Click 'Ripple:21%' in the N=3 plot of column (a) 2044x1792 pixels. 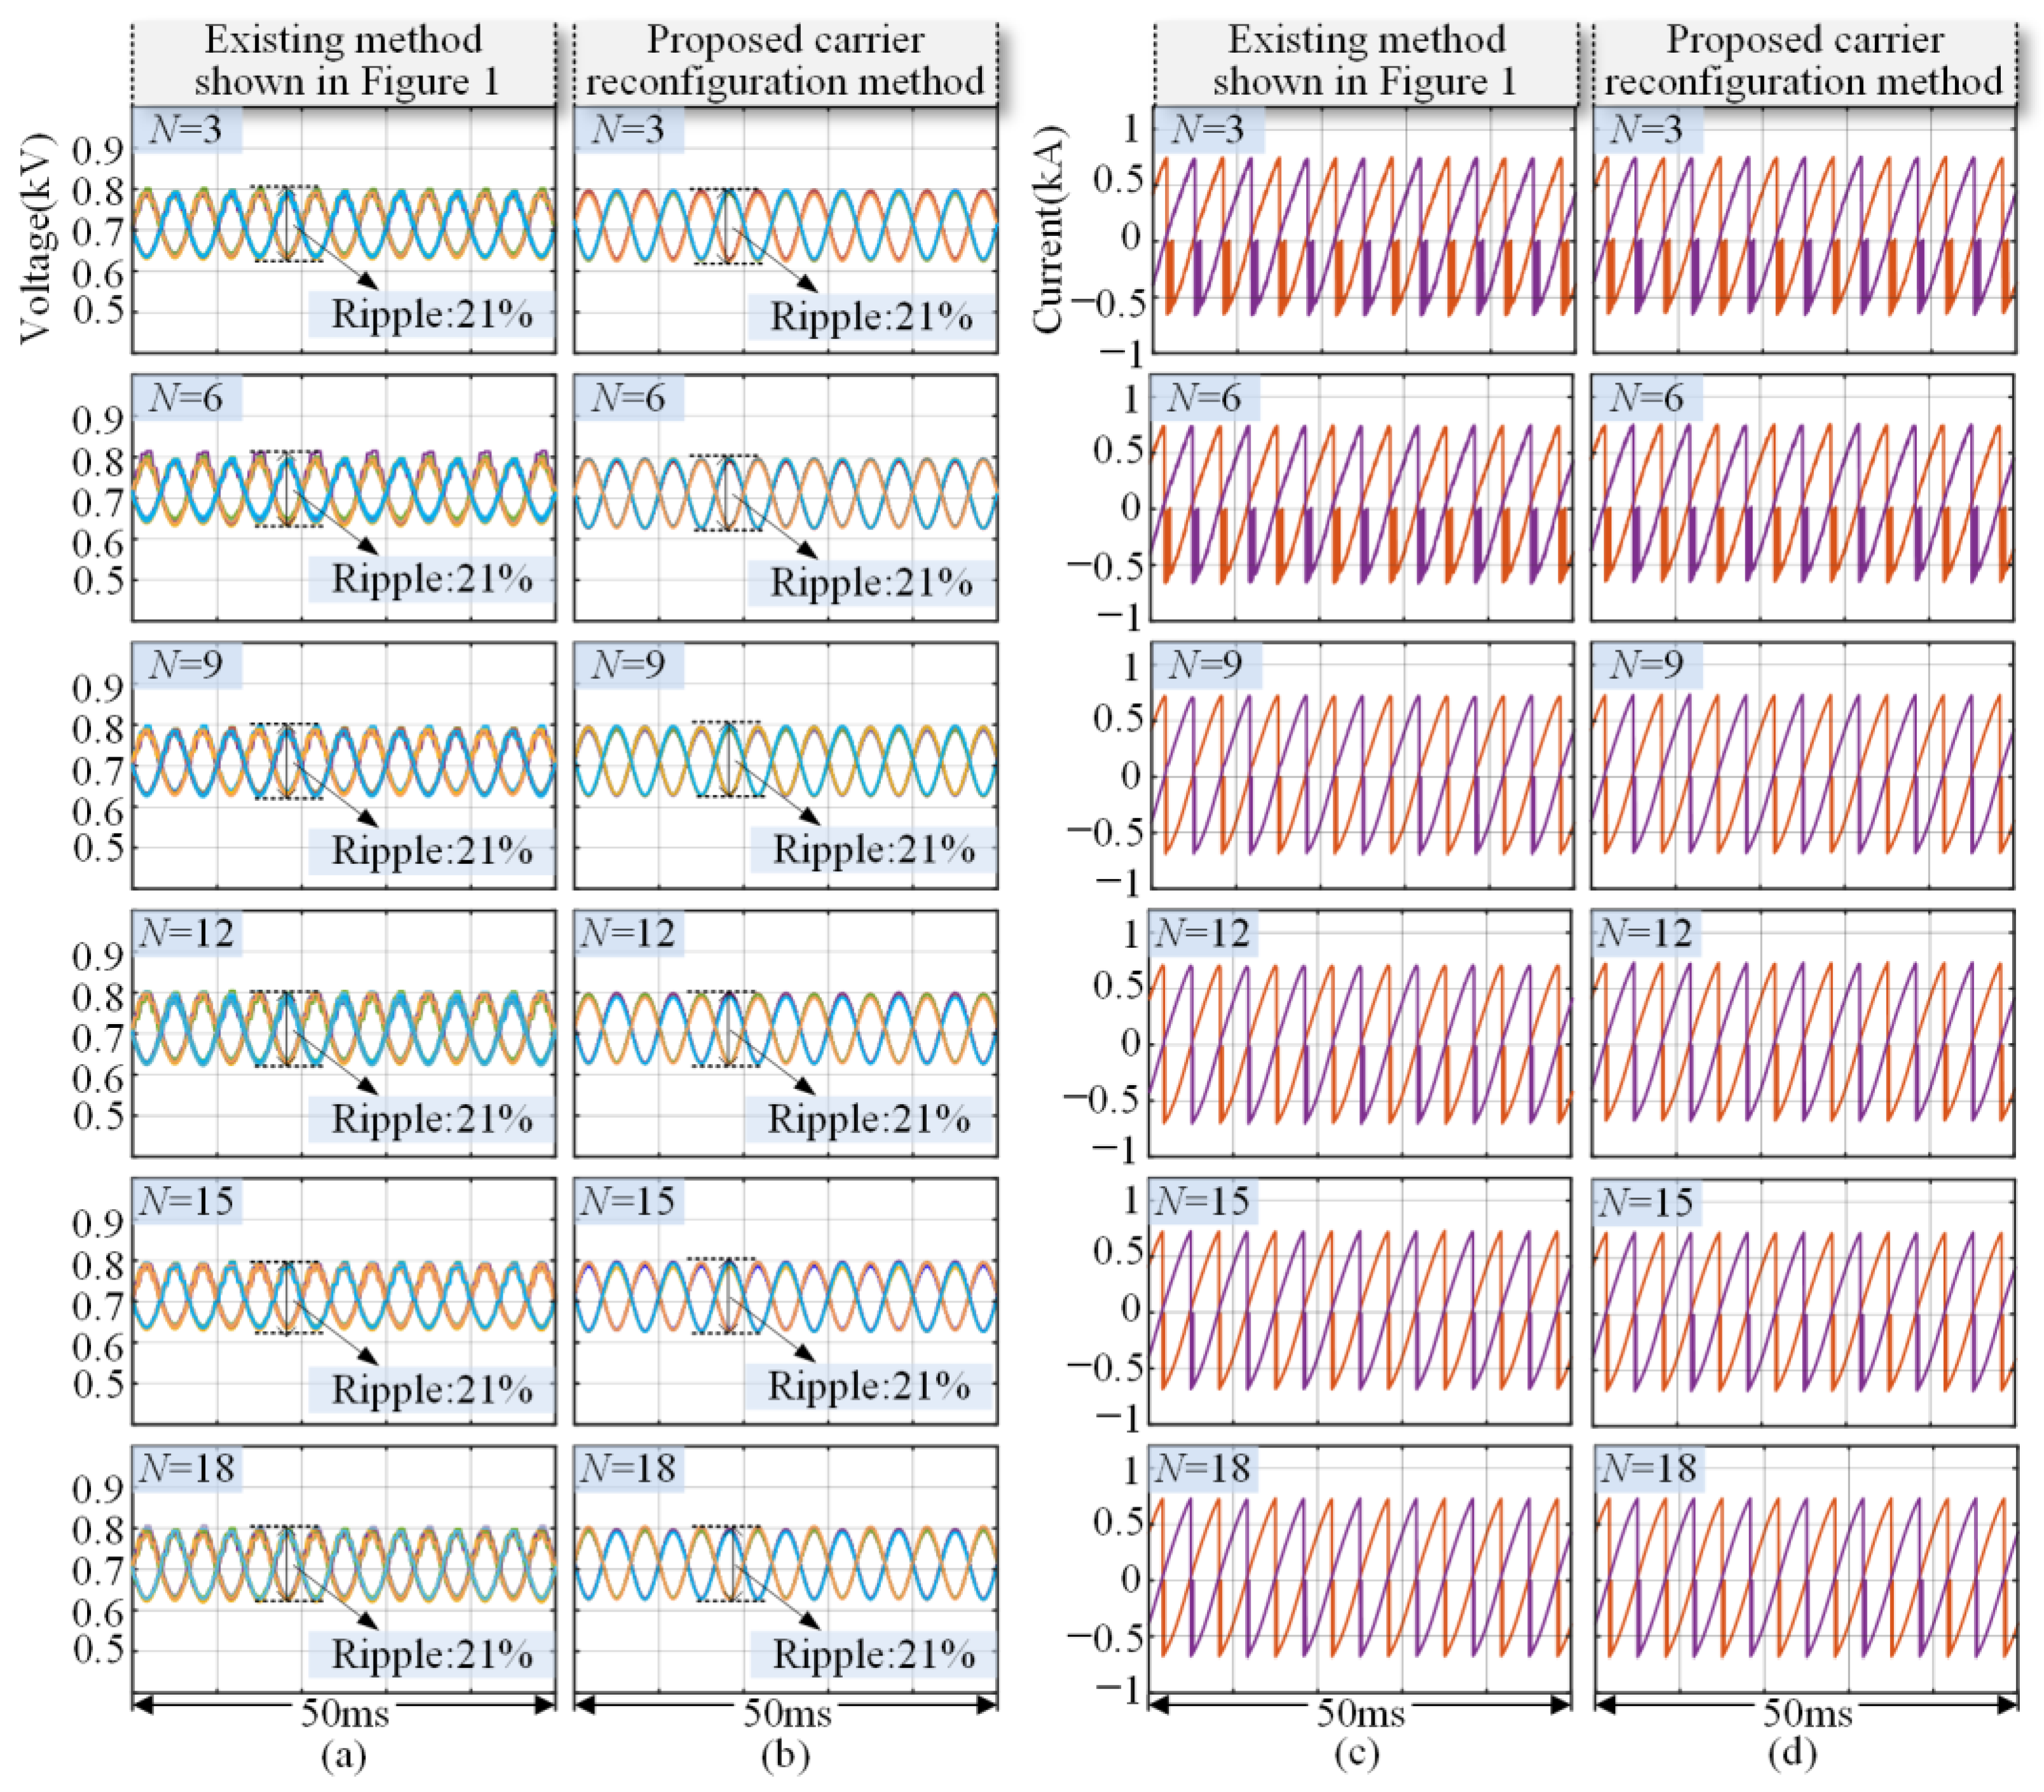432,314
